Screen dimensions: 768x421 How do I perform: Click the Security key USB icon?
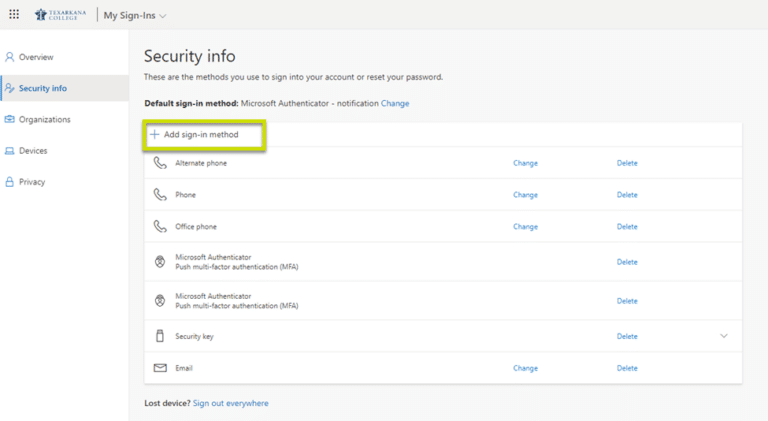[160, 337]
